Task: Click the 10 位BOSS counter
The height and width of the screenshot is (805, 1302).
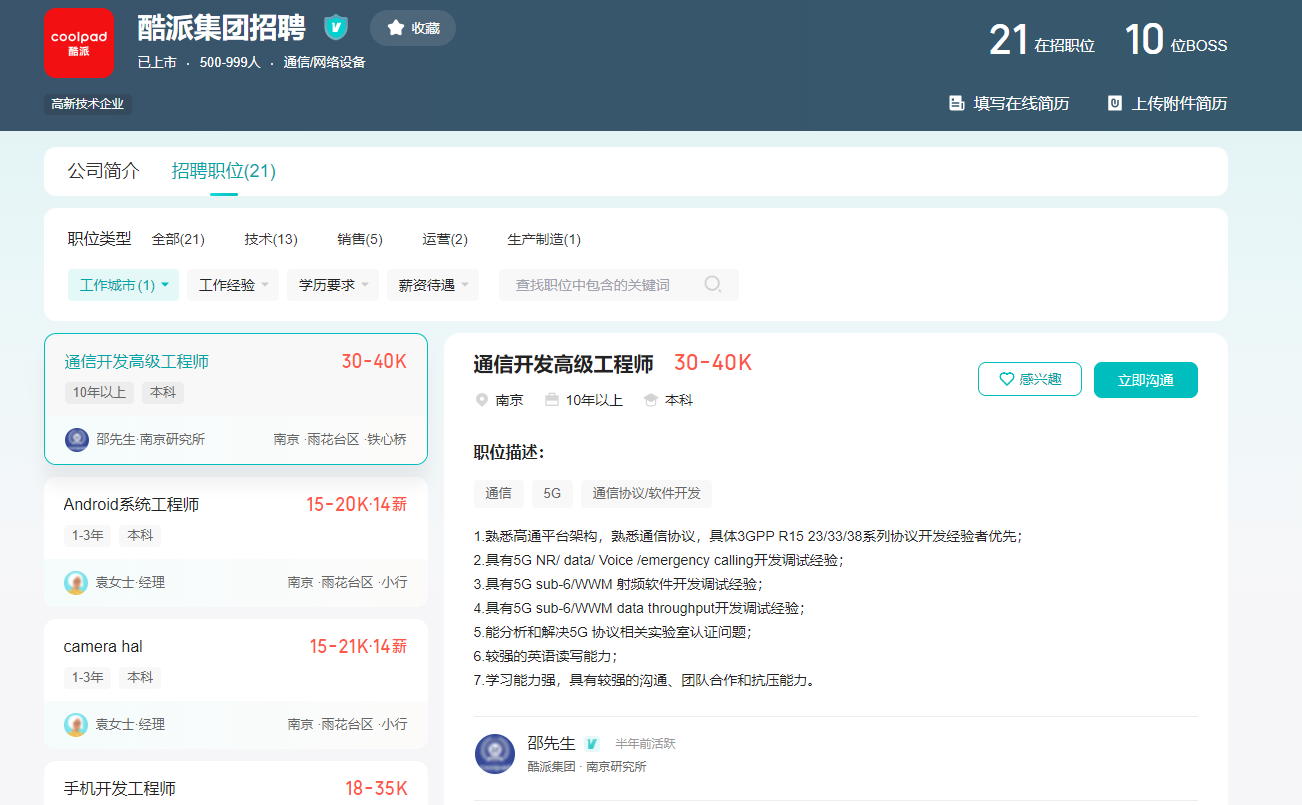Action: (1176, 40)
